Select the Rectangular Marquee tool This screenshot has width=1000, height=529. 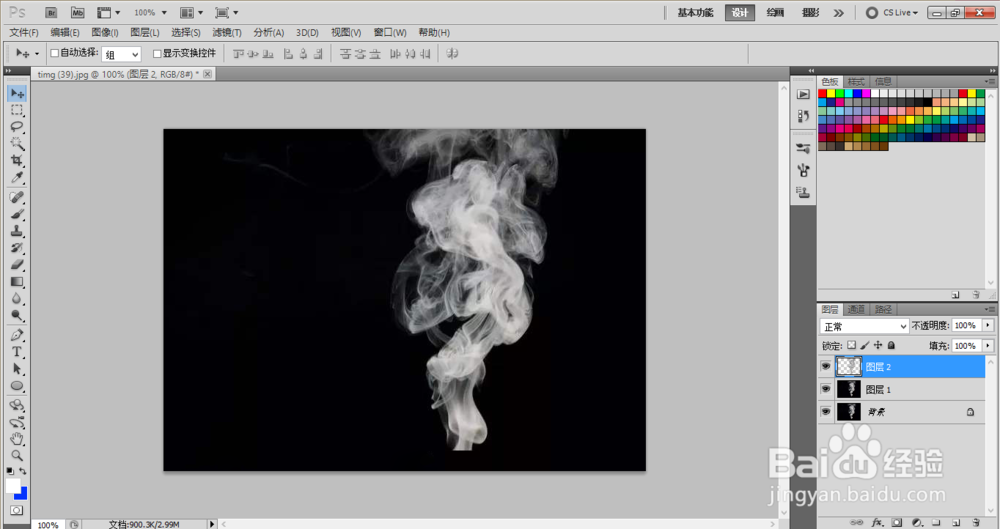[17, 110]
